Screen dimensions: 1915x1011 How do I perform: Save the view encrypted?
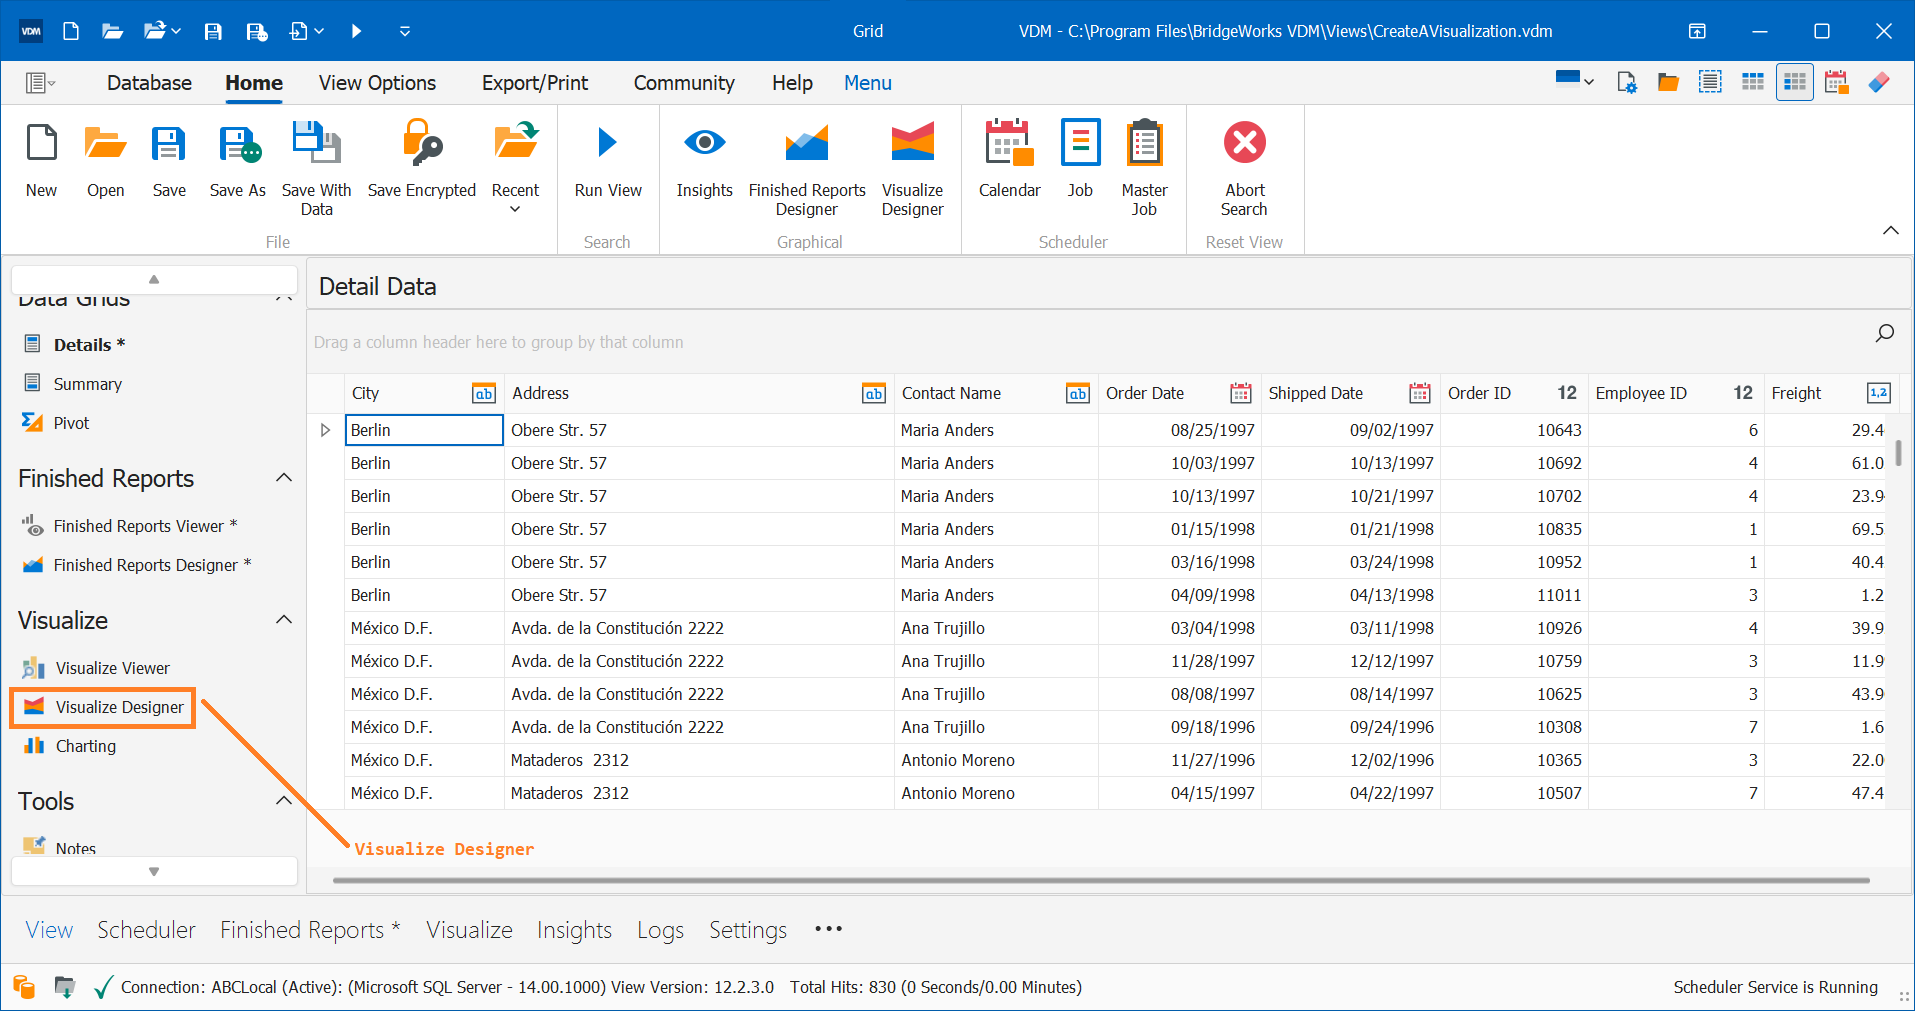pos(420,160)
